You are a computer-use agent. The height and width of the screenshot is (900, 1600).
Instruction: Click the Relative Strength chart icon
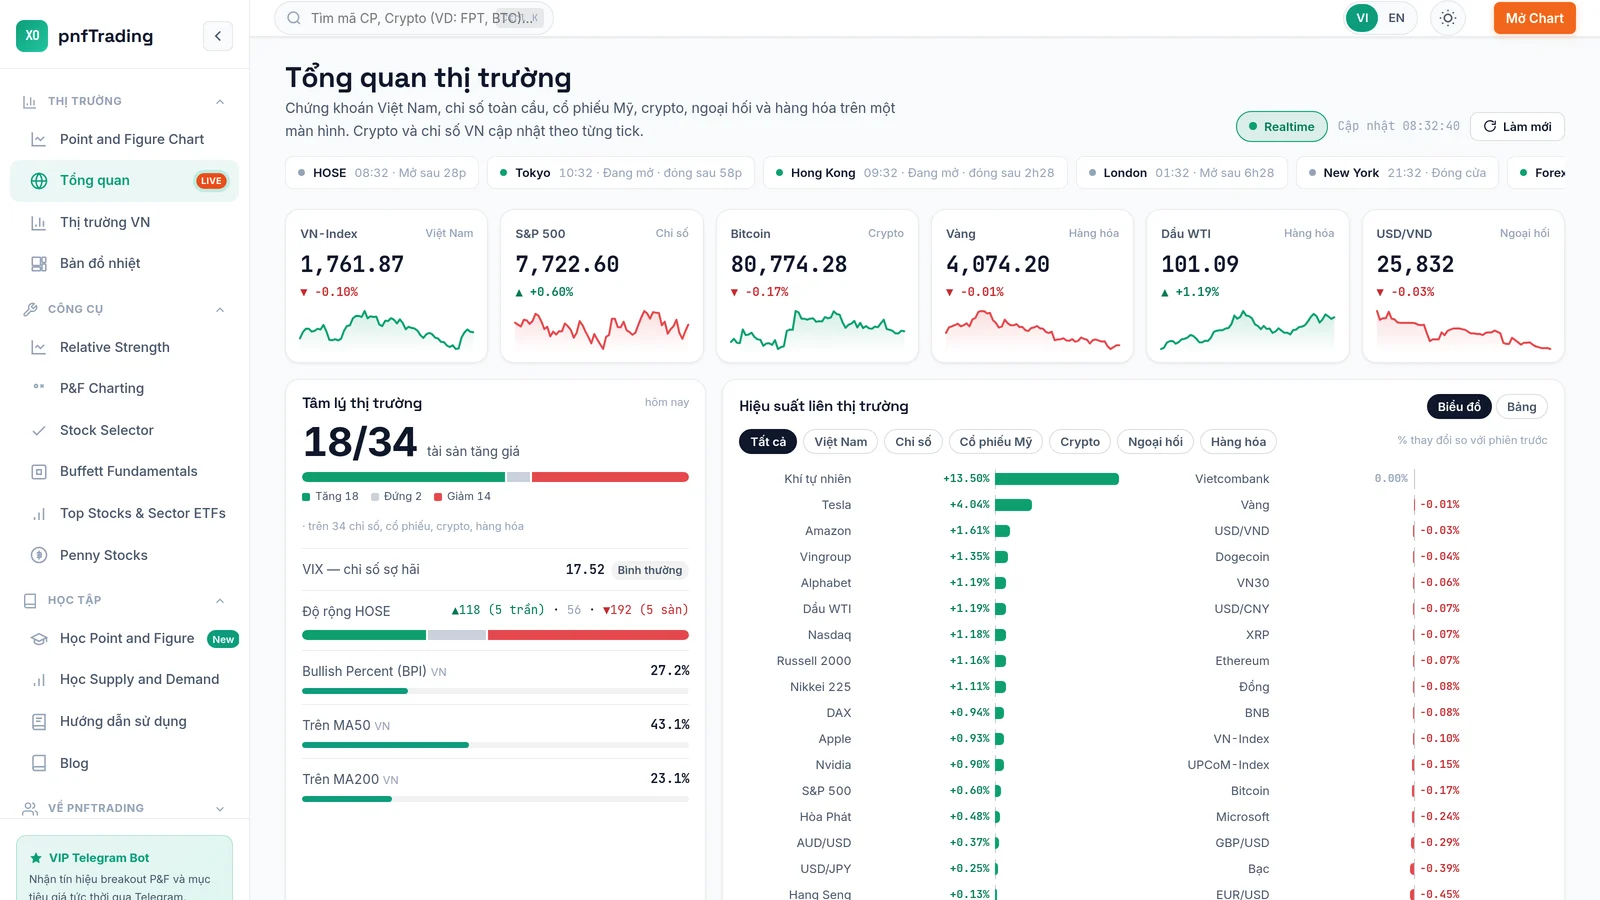(x=39, y=347)
